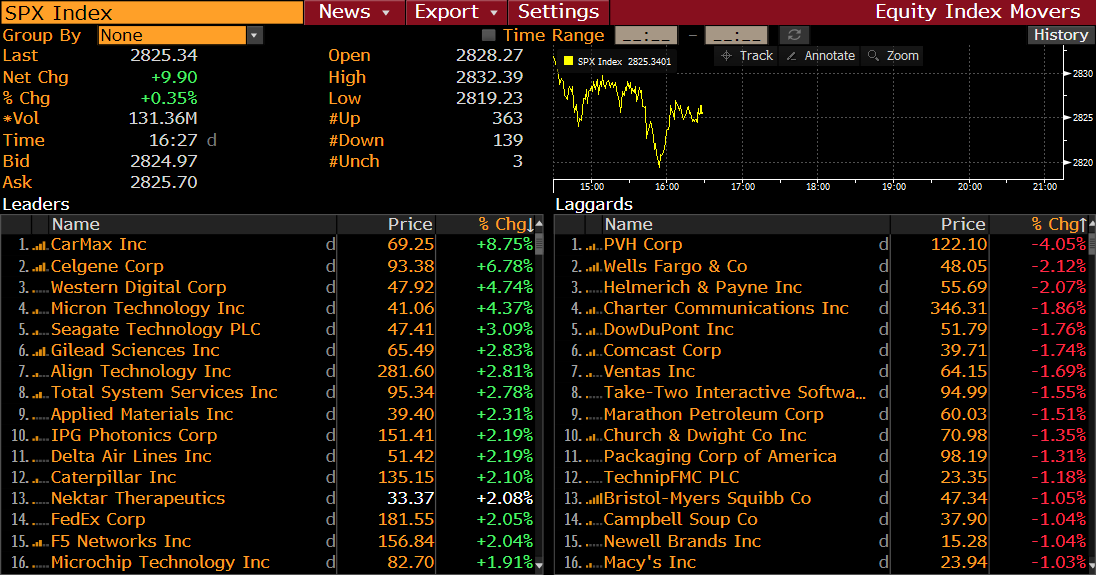Click the CarMax % Chg value +8.75%
Screen dimensions: 1096x575
pyautogui.click(x=504, y=245)
